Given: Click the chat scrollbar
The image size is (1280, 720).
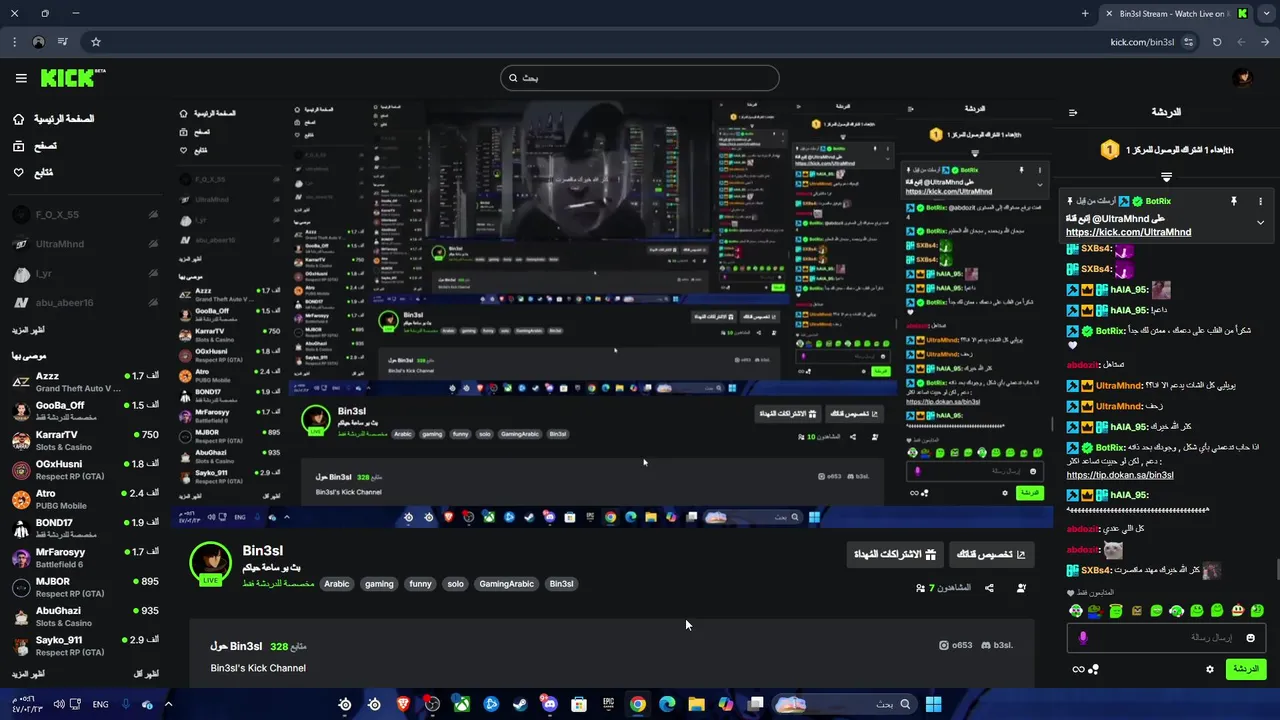Looking at the screenshot, I should 1276,570.
